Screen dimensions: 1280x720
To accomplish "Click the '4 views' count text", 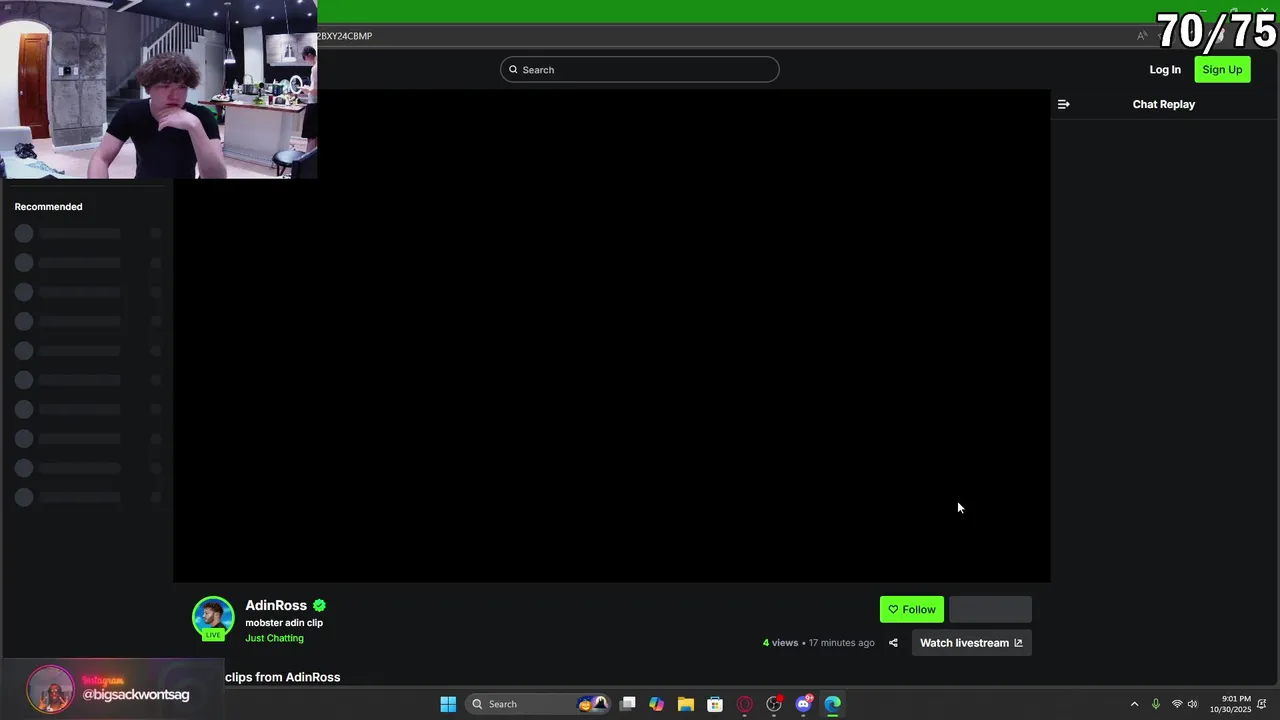I will (x=780, y=643).
